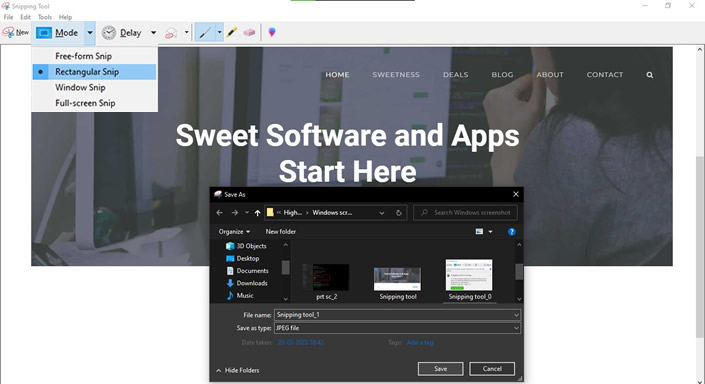This screenshot has width=705, height=384.
Task: Click CONTACT link on the webpage
Action: (605, 75)
